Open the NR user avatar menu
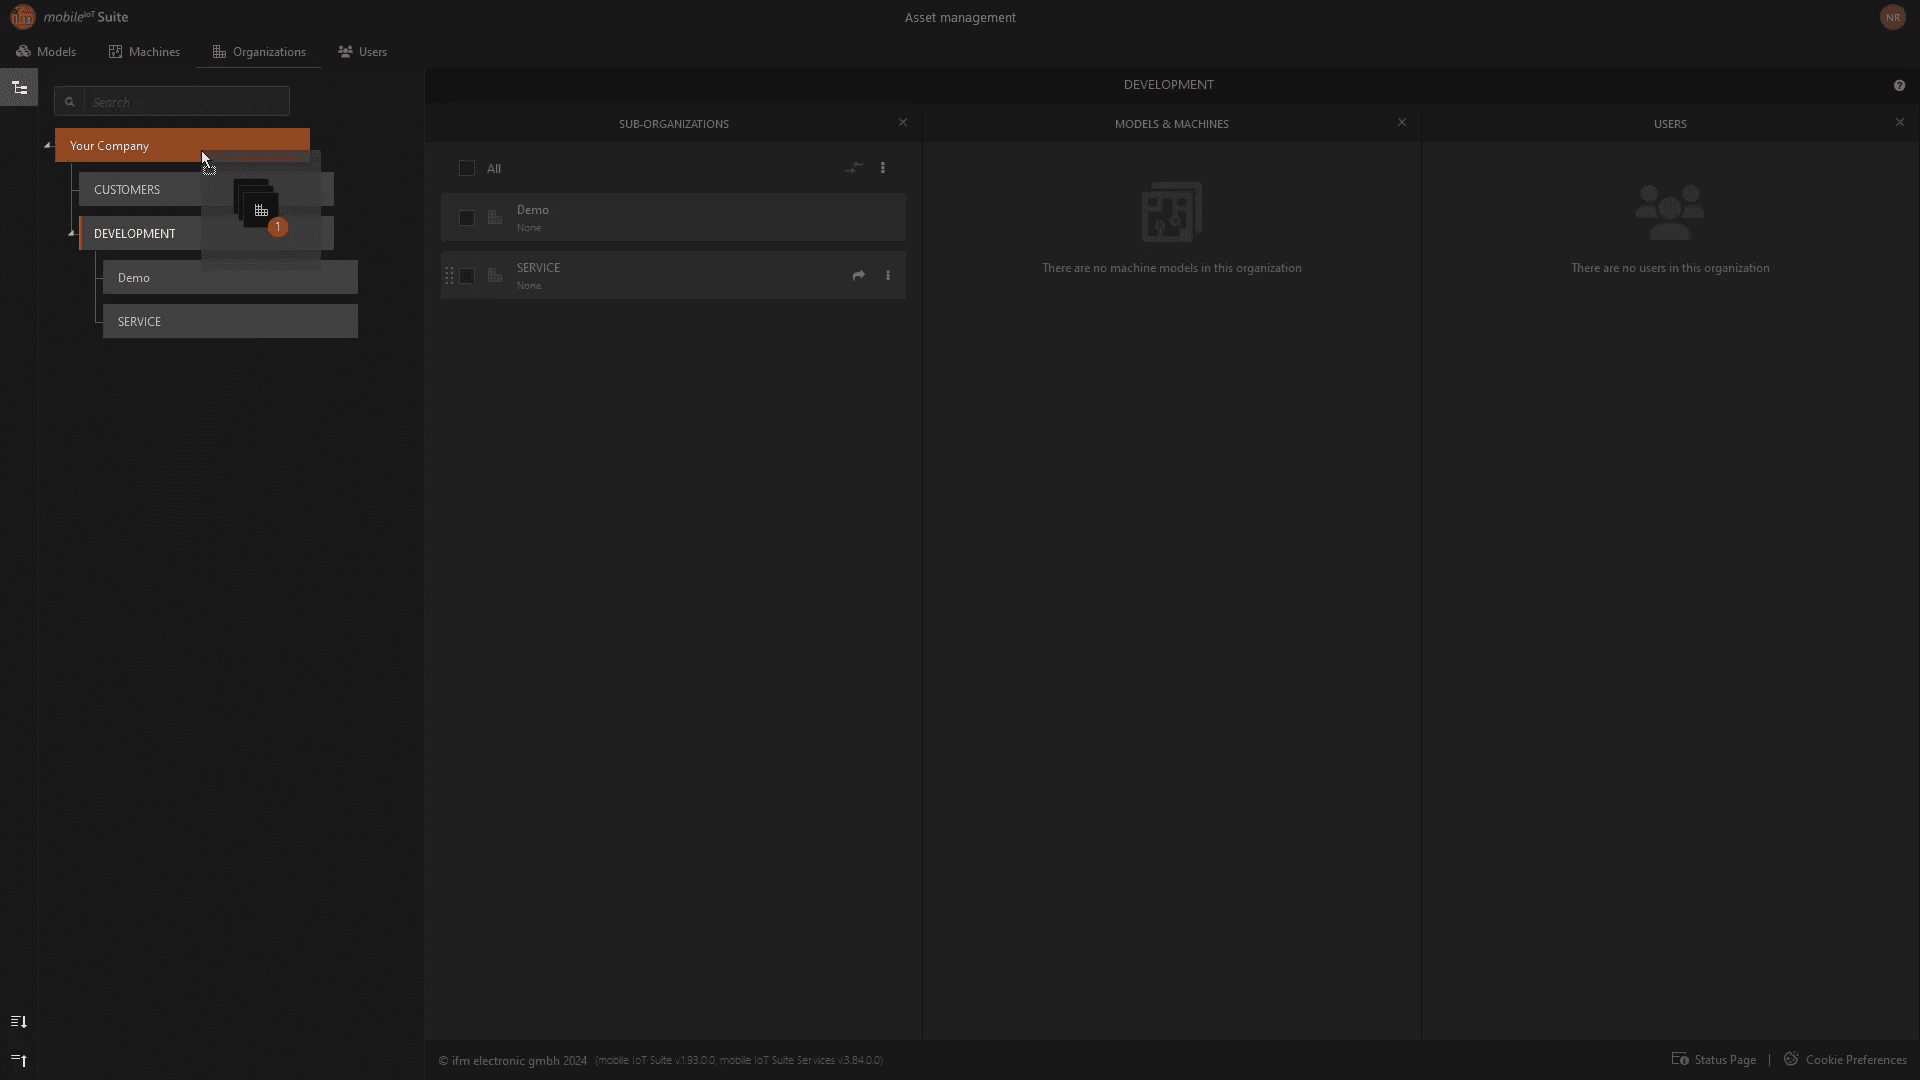The image size is (1920, 1080). 1892,17
